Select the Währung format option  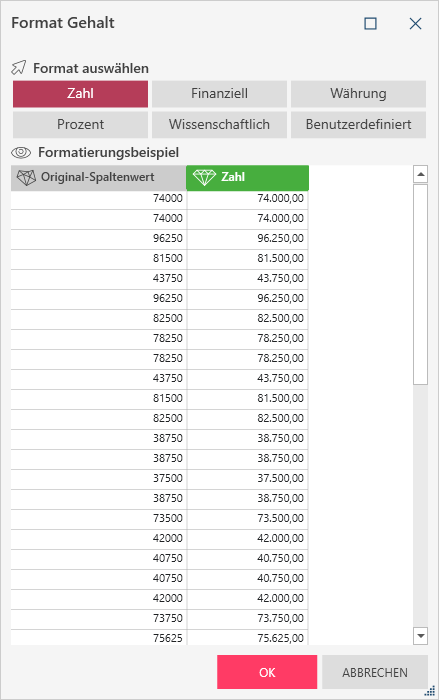358,94
